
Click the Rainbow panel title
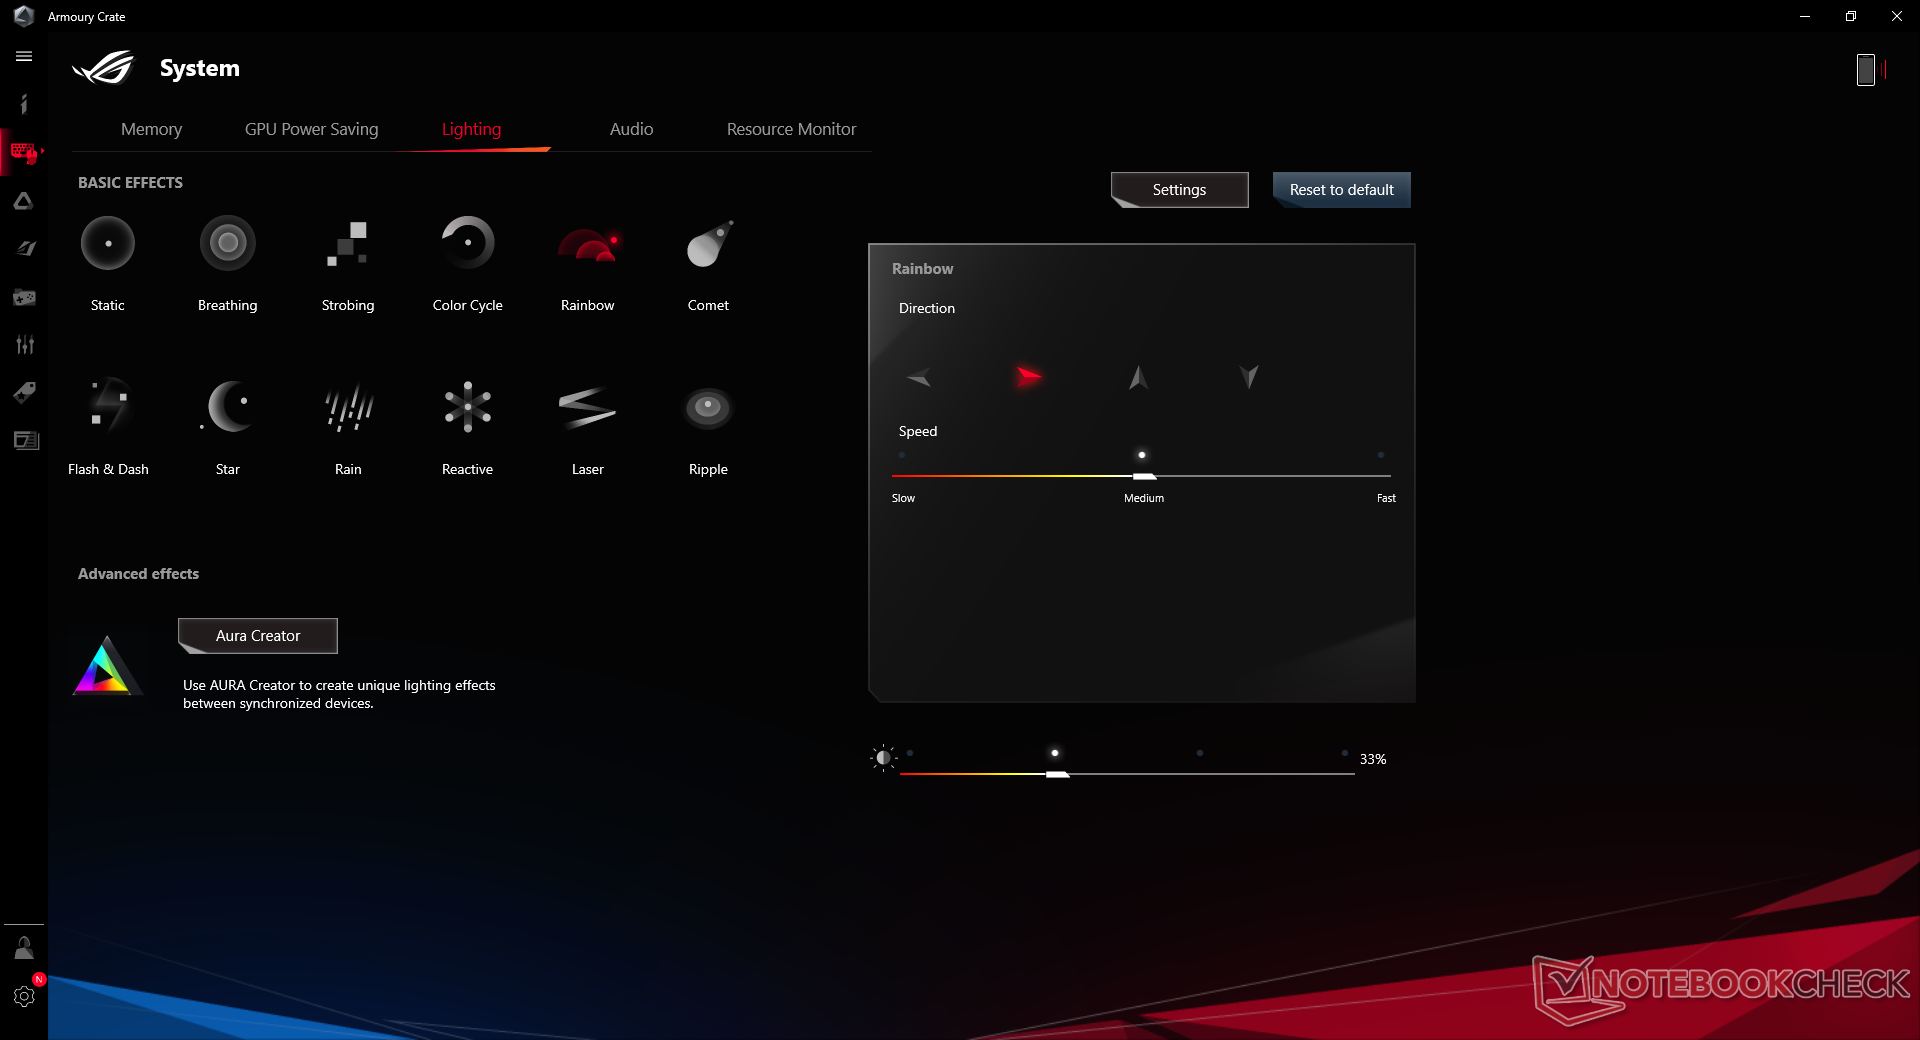tap(923, 269)
